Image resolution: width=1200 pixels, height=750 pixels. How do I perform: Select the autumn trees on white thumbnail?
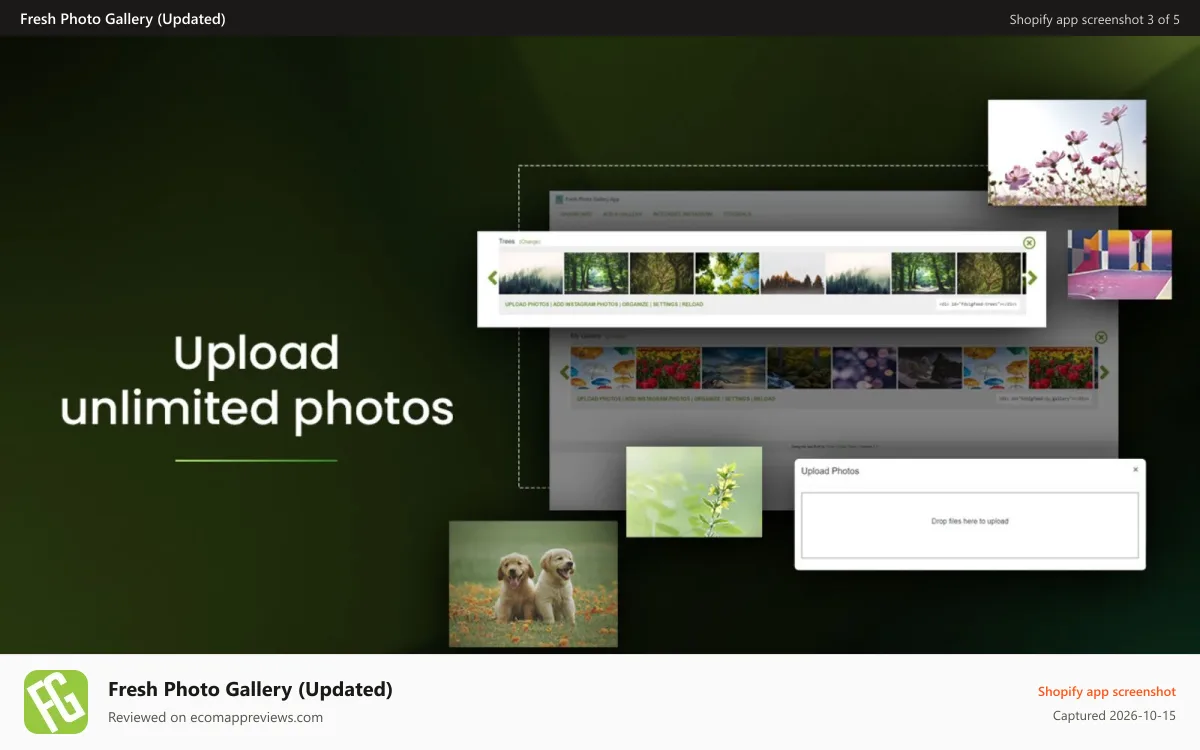793,273
